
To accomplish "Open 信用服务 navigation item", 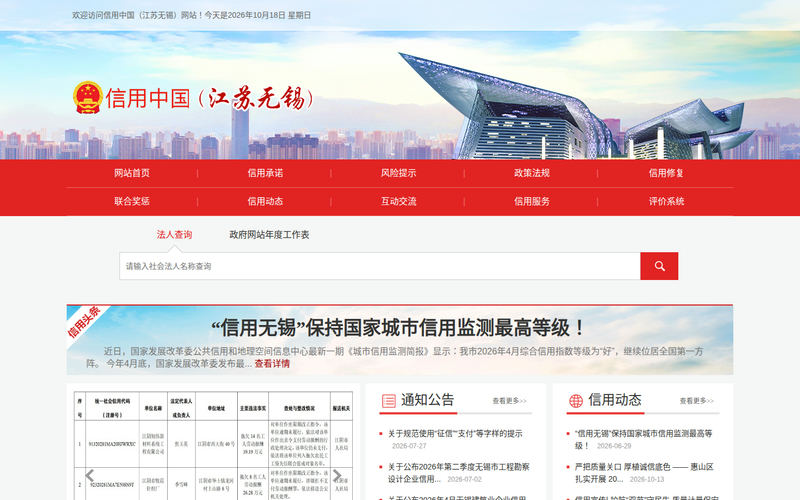I will (532, 201).
